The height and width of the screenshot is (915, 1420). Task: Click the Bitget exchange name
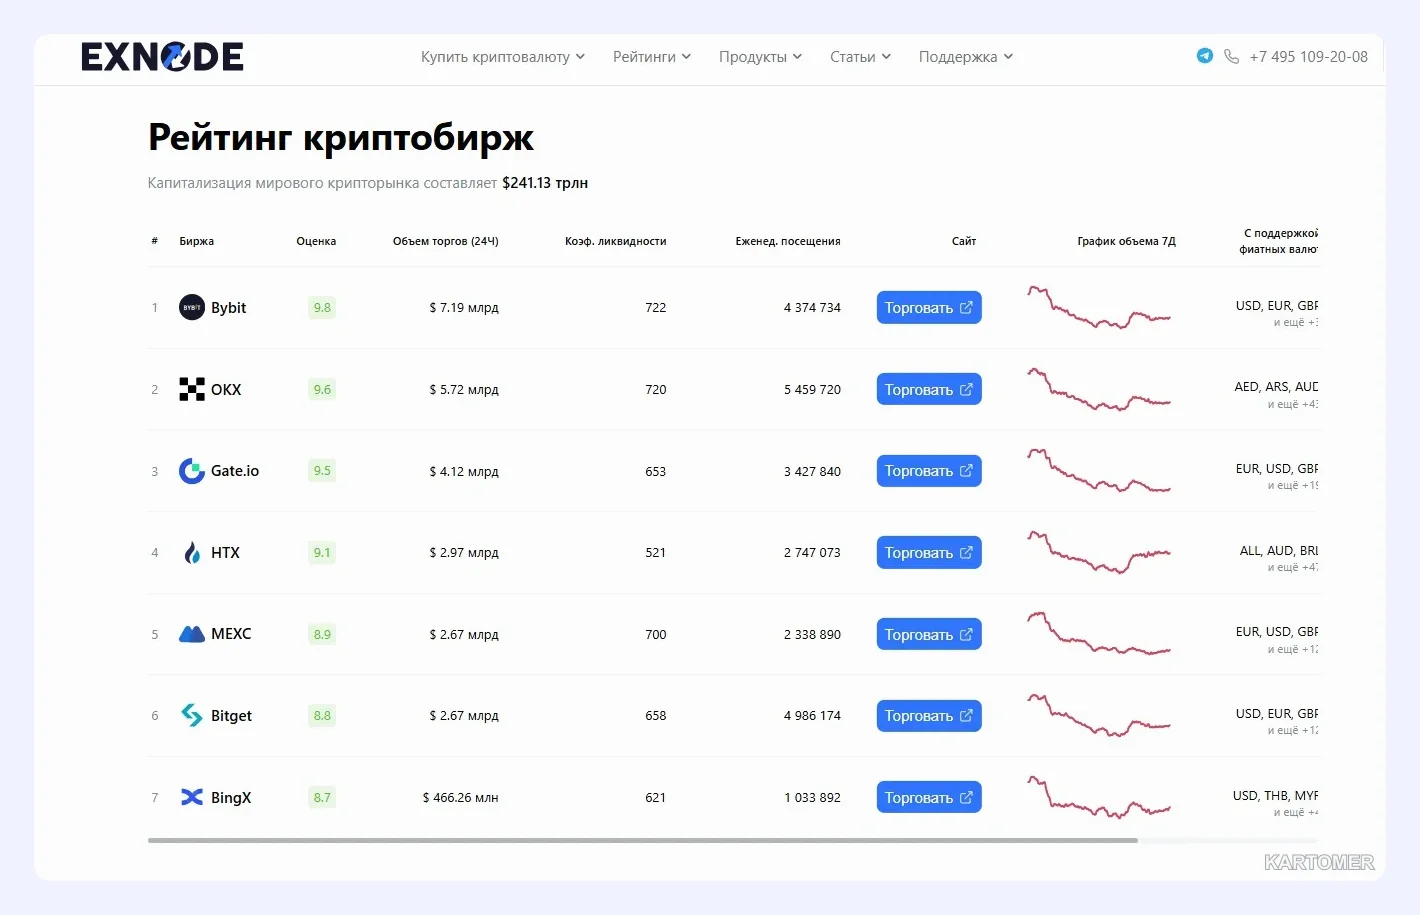tap(231, 716)
